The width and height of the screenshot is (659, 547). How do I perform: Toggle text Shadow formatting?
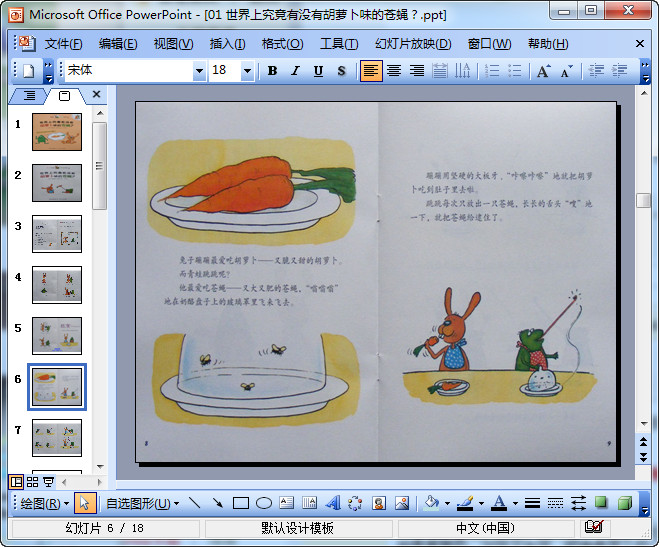click(x=341, y=71)
